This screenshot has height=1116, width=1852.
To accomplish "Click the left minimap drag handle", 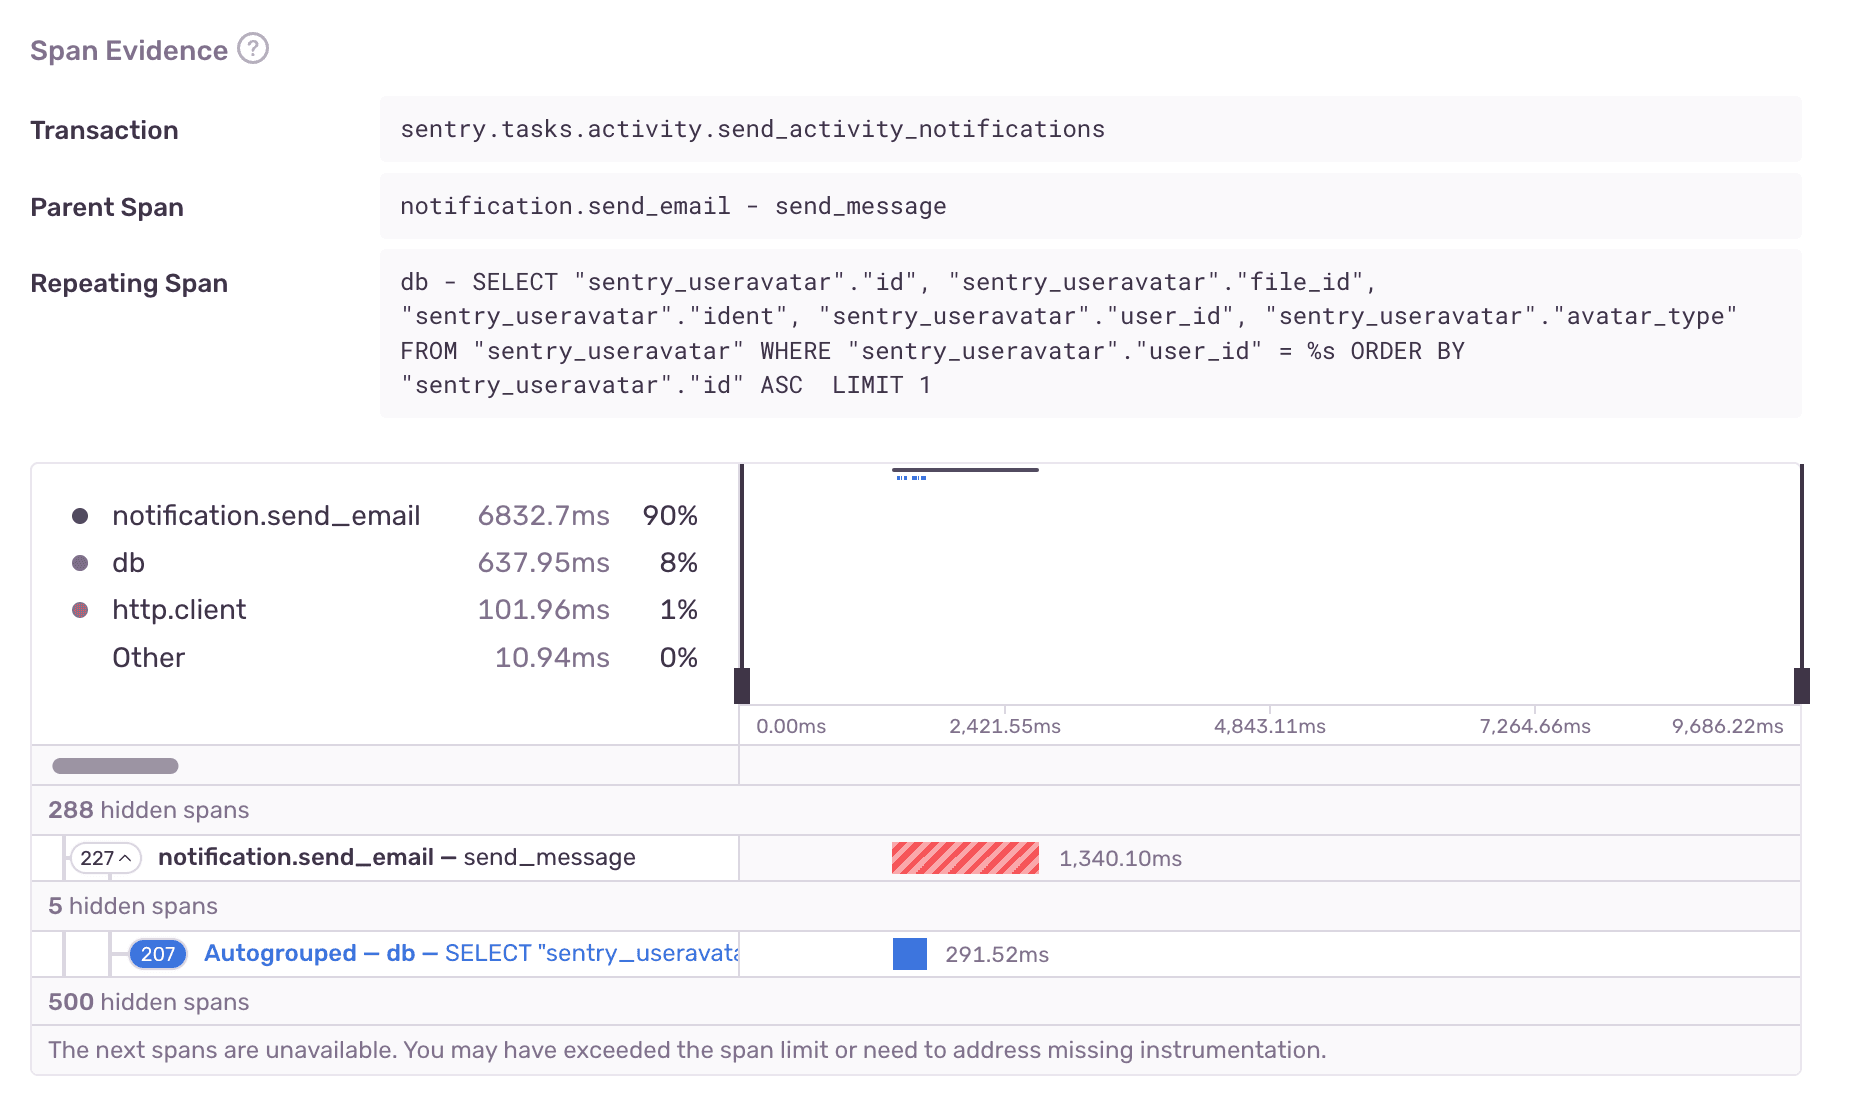I will pos(741,685).
